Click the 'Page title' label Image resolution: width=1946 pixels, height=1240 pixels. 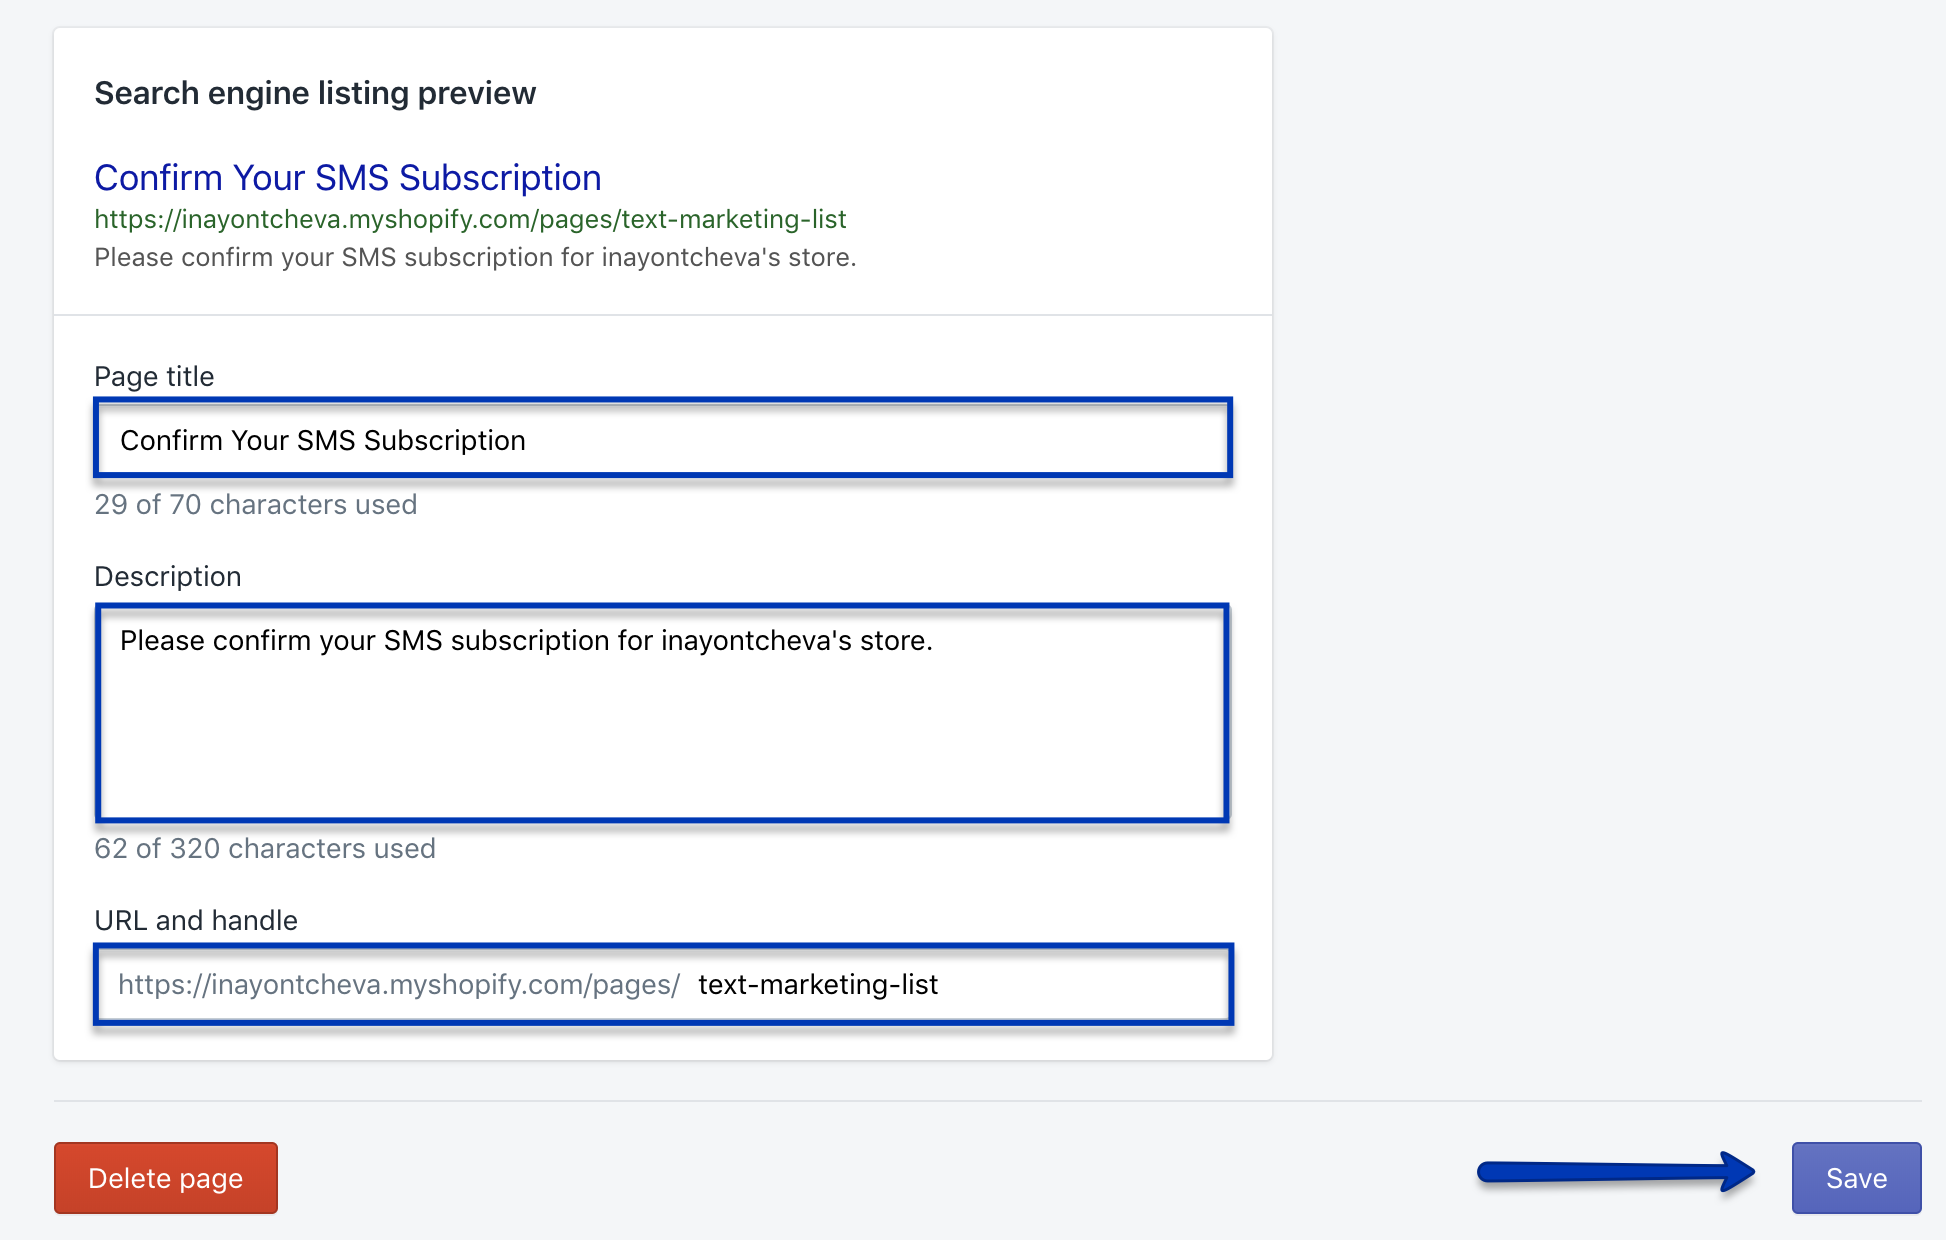pyautogui.click(x=154, y=376)
